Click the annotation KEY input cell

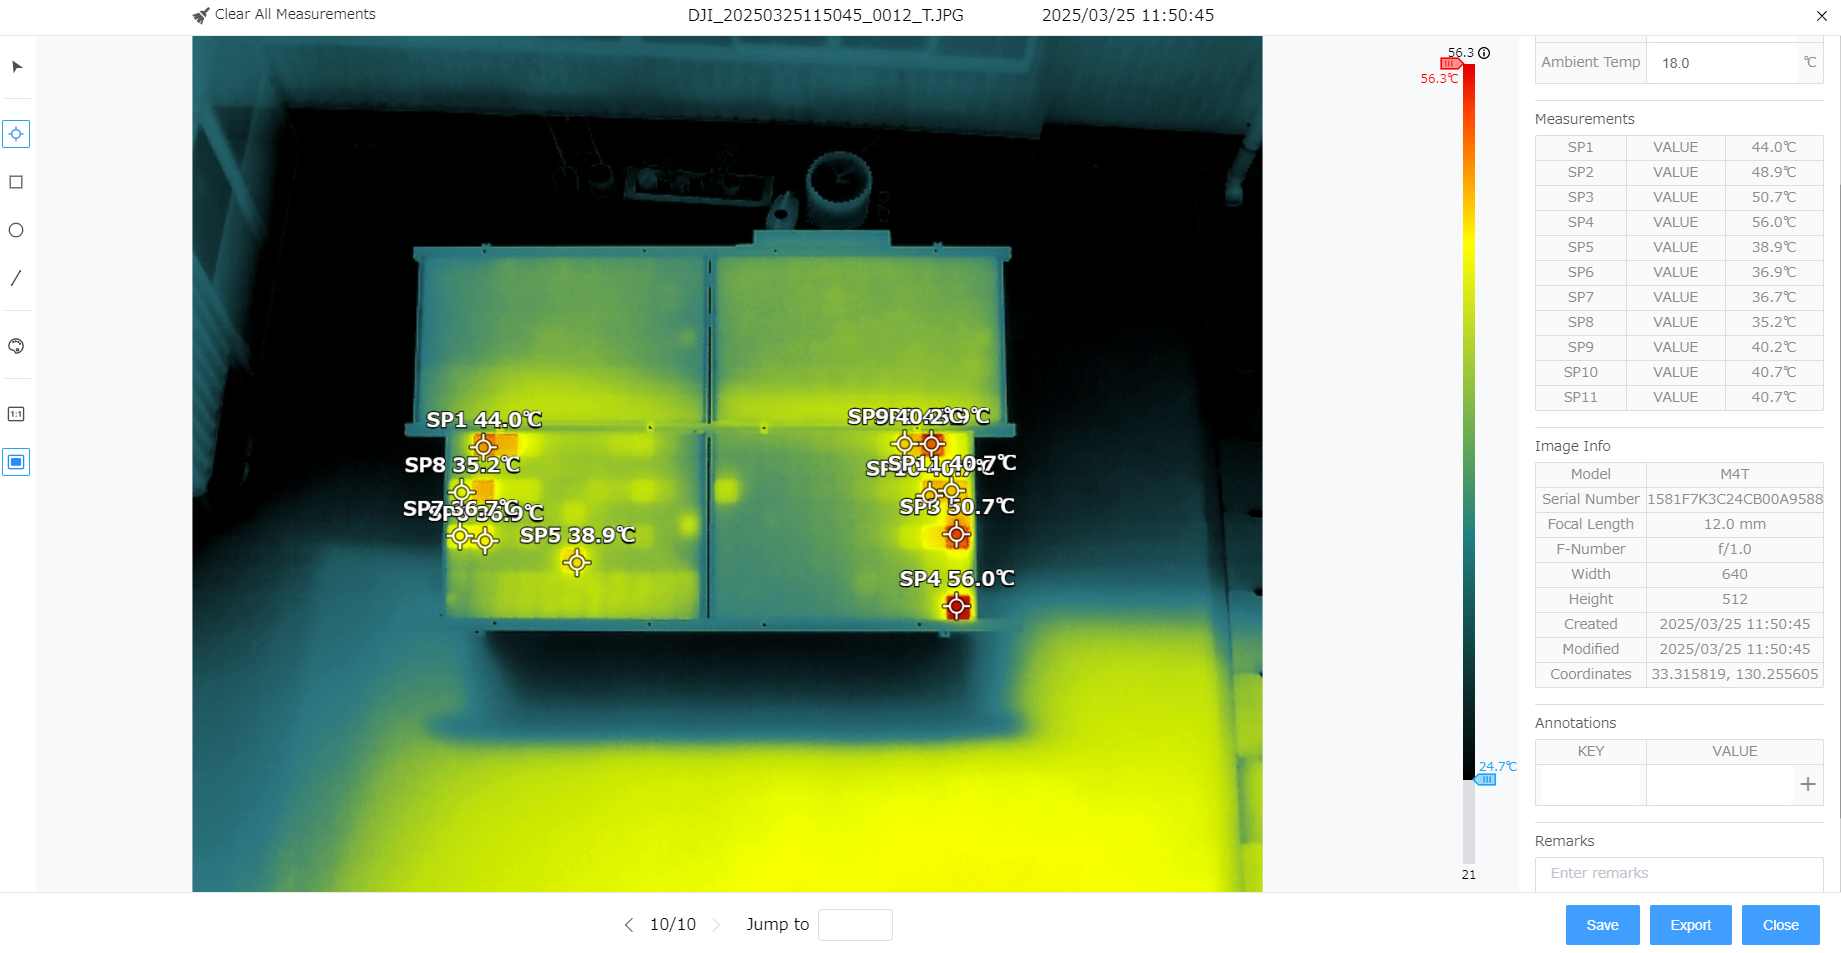point(1591,784)
